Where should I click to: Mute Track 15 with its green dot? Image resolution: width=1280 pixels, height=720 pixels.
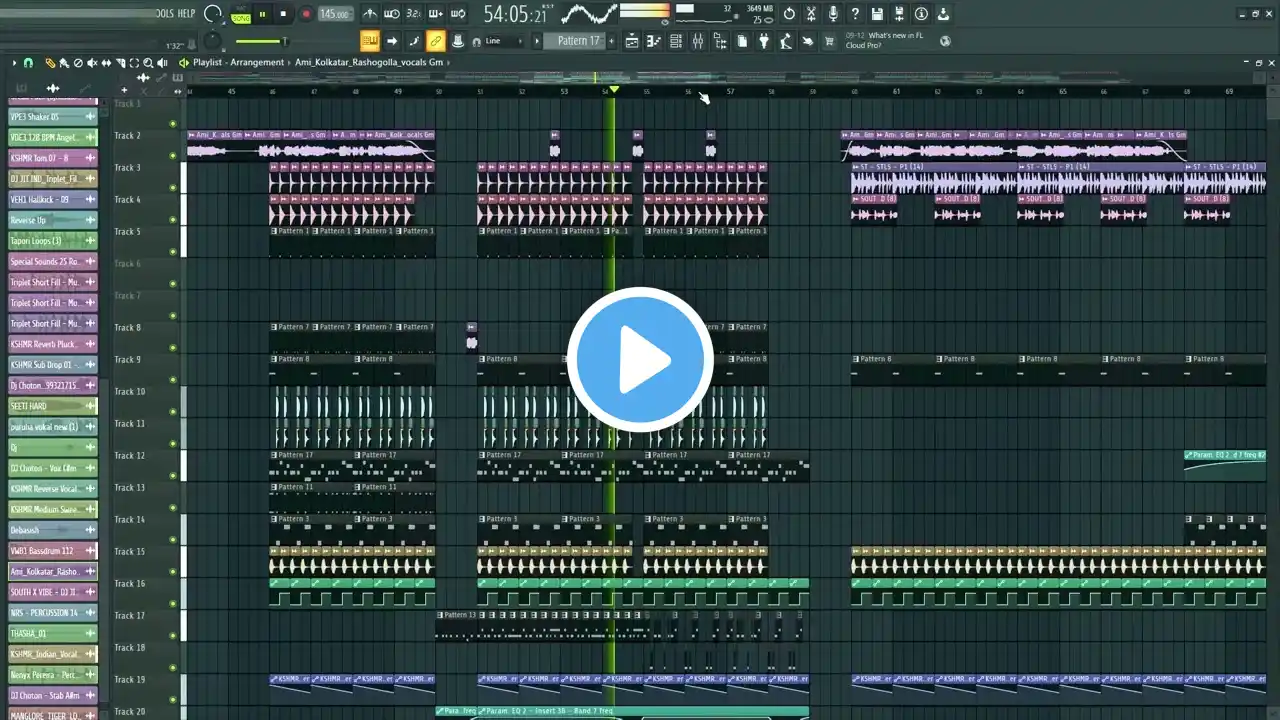pos(173,572)
